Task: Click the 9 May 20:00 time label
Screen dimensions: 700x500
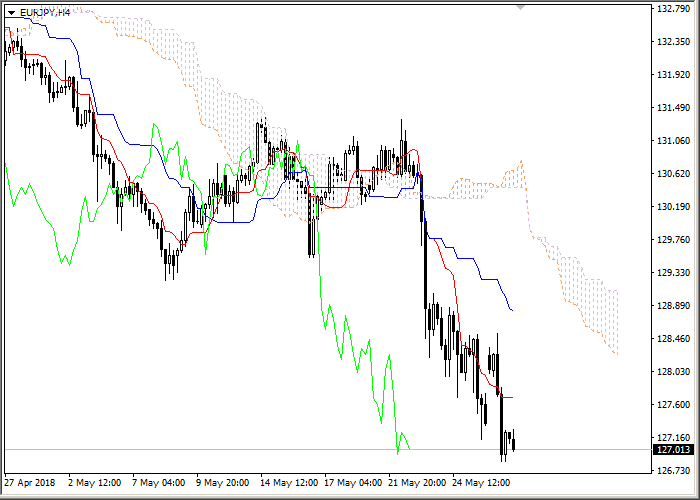Action: coord(223,483)
